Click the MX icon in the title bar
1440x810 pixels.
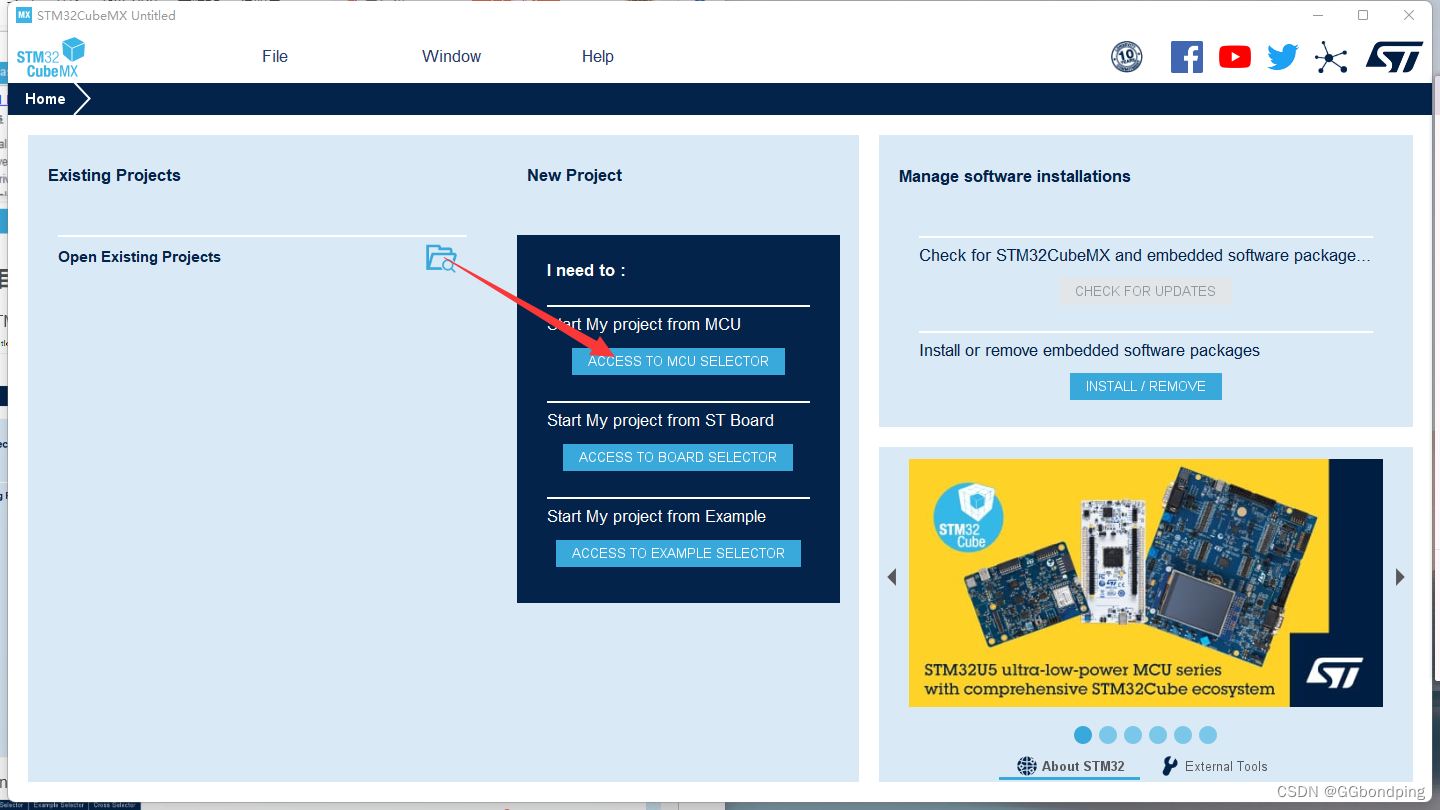24,15
